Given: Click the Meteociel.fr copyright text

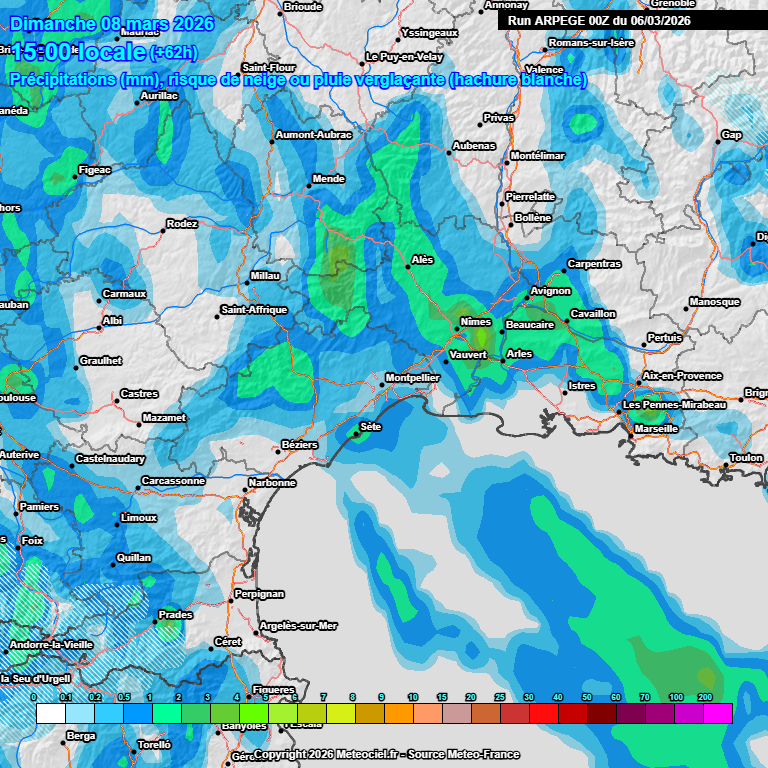Looking at the screenshot, I should pyautogui.click(x=386, y=754).
